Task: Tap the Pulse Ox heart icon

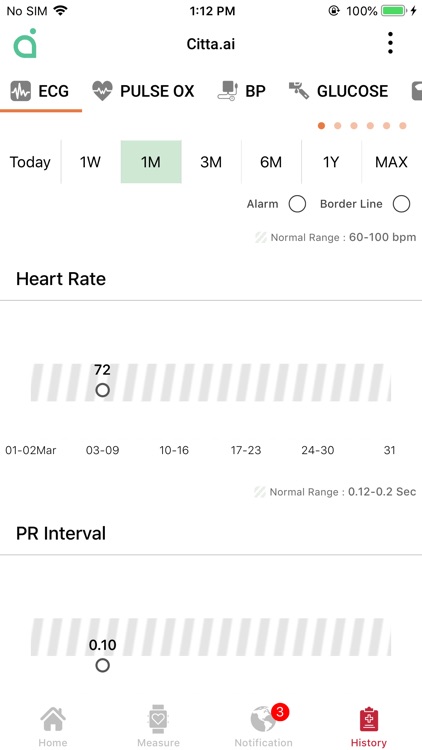Action: (102, 91)
